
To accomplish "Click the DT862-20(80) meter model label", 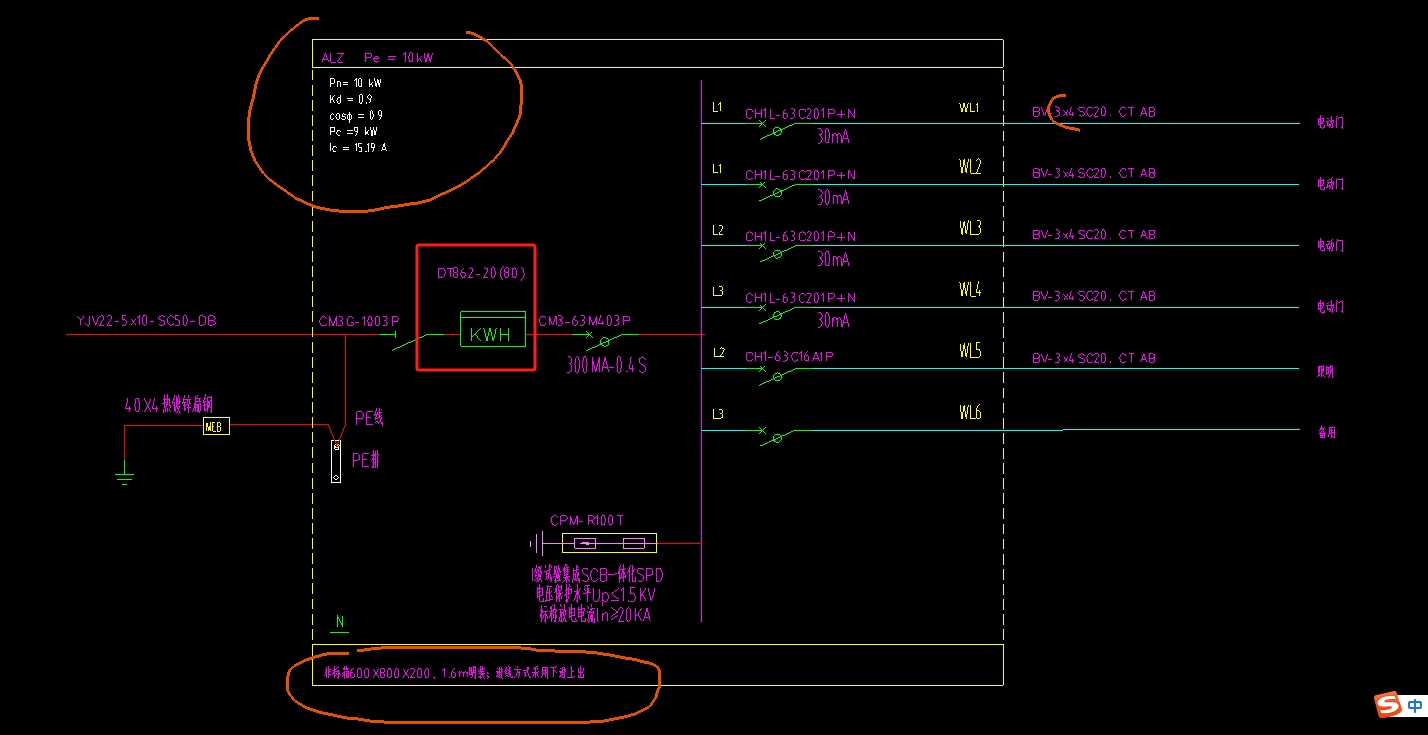I will pos(481,273).
